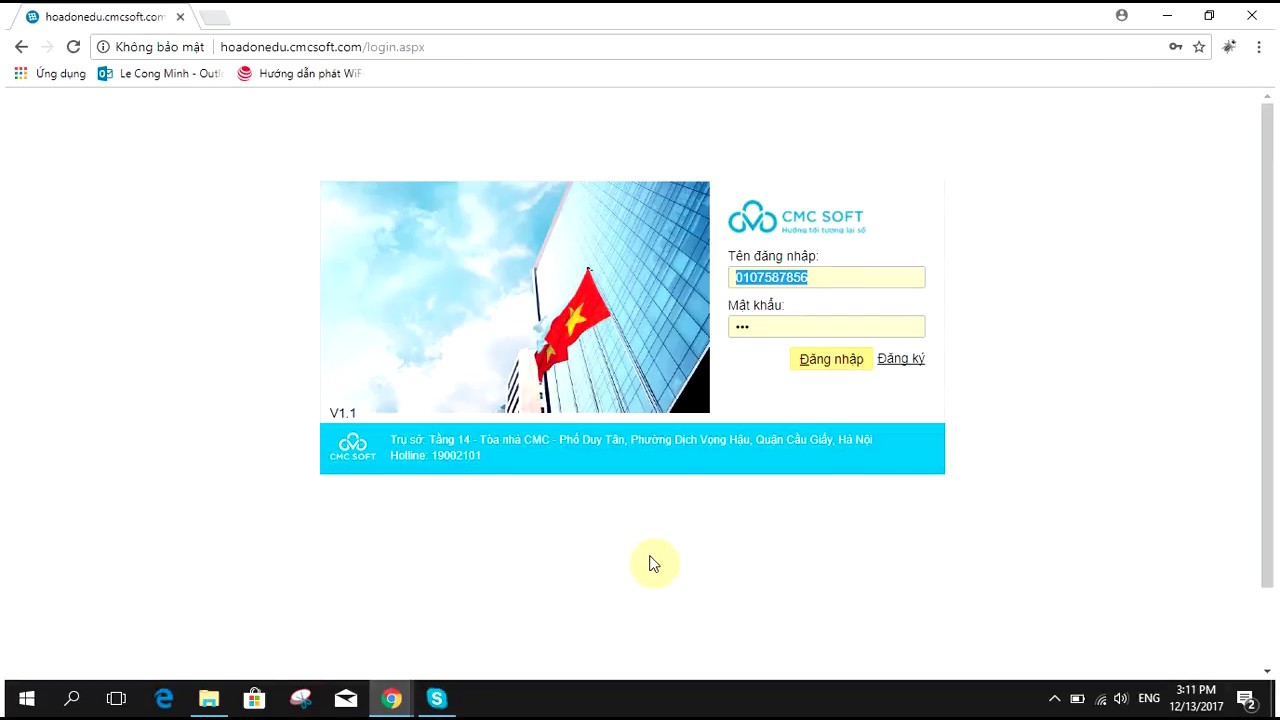The image size is (1280, 720).
Task: Open the Mail app from the taskbar
Action: click(x=346, y=699)
